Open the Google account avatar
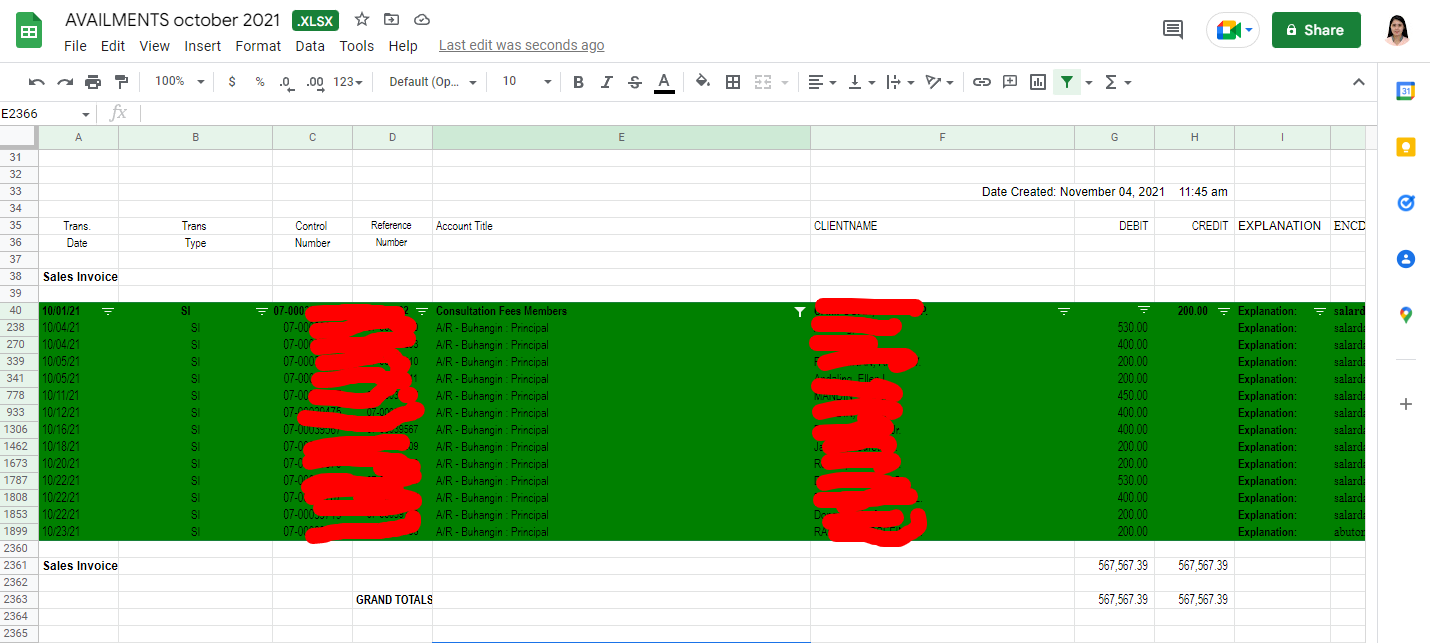The width and height of the screenshot is (1430, 643). pyautogui.click(x=1398, y=30)
